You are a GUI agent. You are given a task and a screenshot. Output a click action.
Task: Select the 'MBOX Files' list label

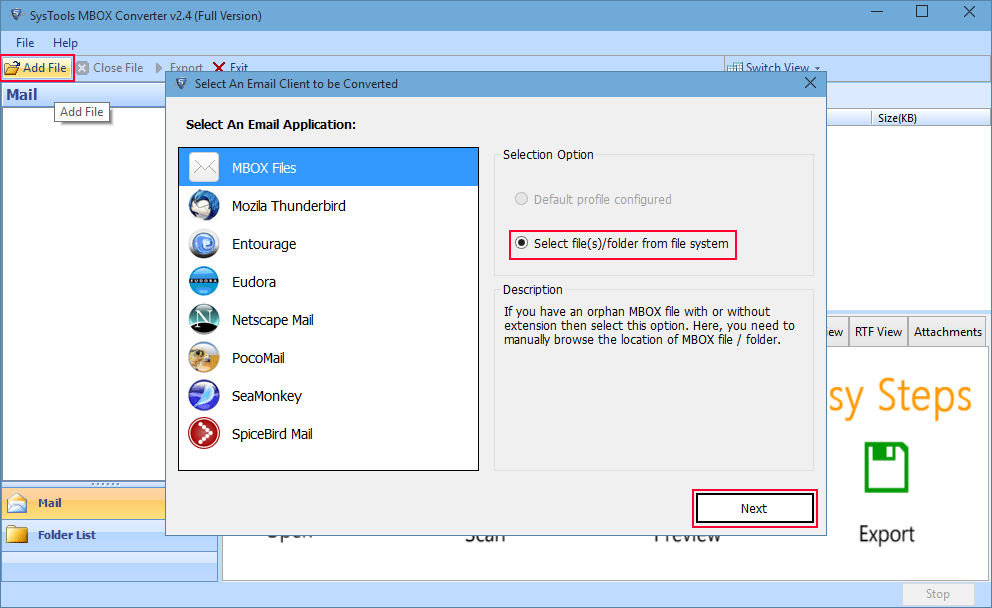coord(264,168)
